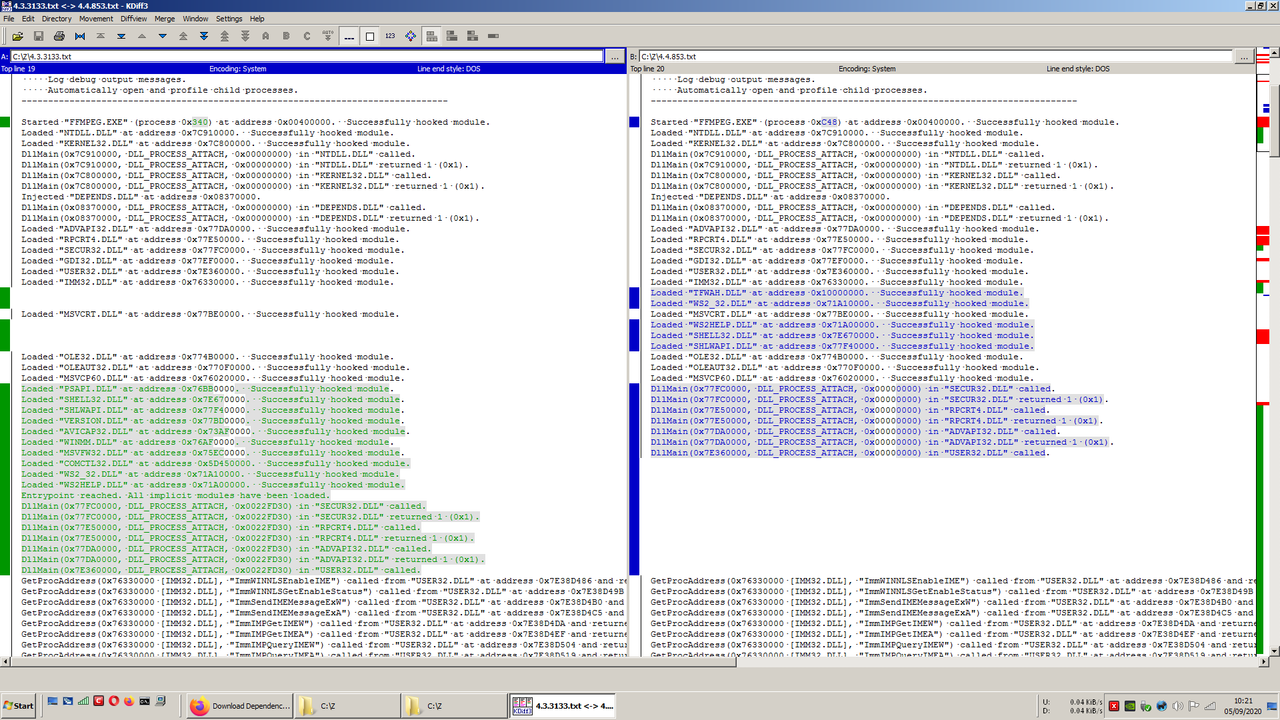The image size is (1280, 720).
Task: Click 'Loaded "WS2HELP.DLL"' line in pane B
Action: pyautogui.click(x=842, y=324)
